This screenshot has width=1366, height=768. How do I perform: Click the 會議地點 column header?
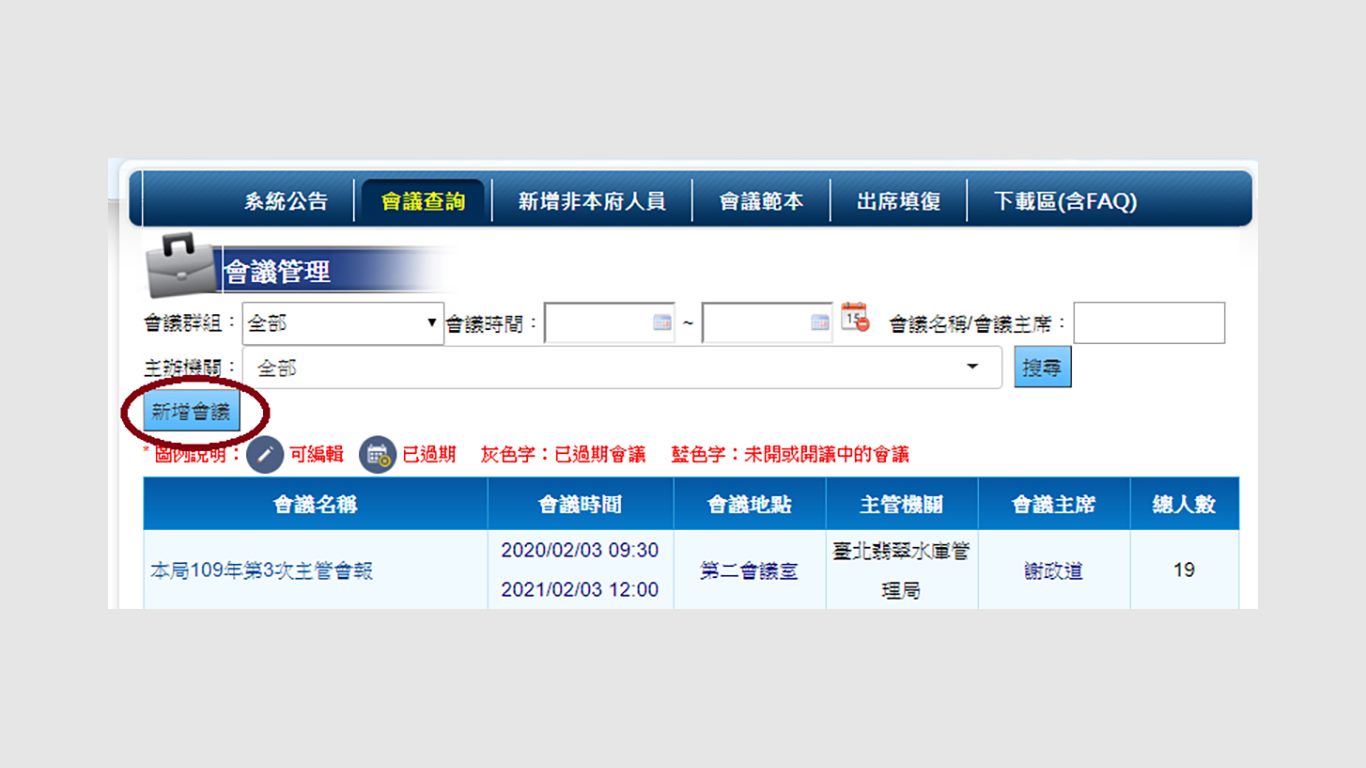[749, 504]
